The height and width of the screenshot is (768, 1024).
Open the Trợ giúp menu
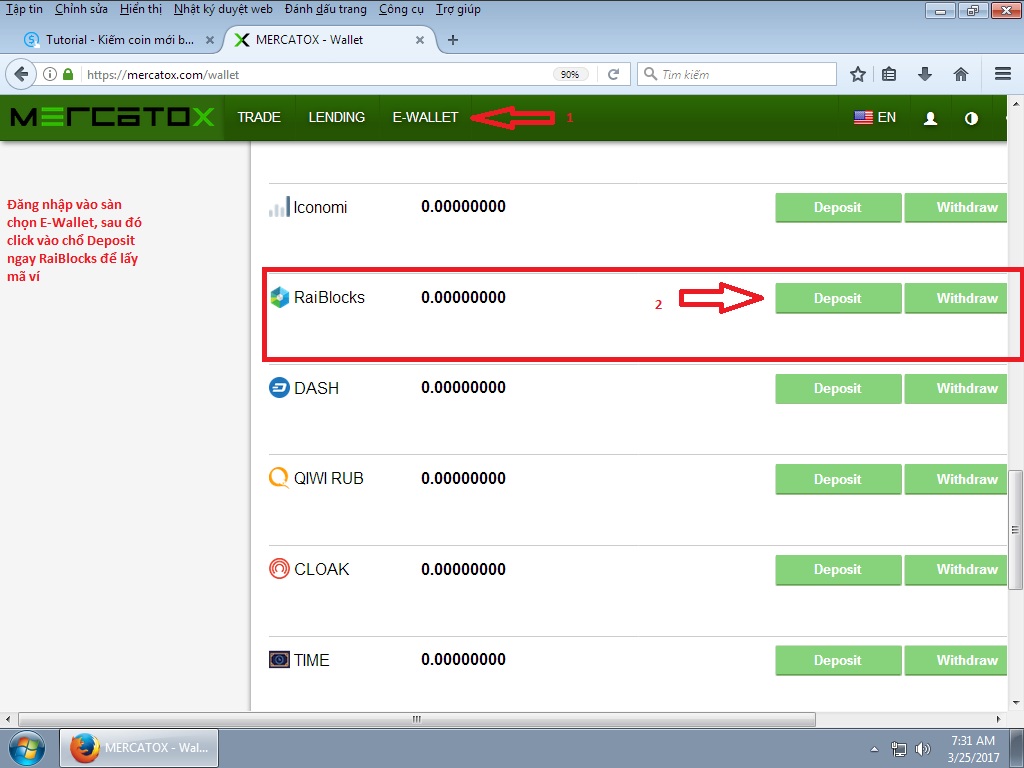[458, 9]
